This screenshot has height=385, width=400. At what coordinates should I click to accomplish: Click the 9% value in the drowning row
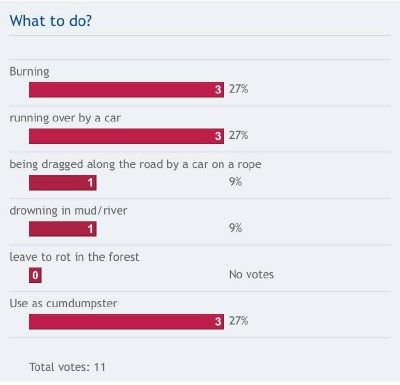(235, 228)
